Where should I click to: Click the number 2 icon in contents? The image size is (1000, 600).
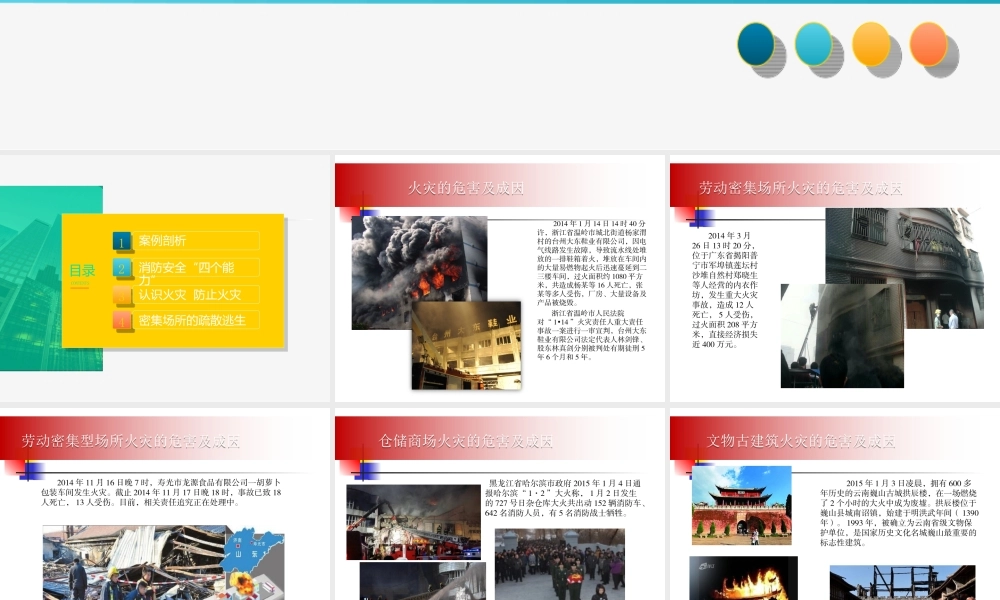pyautogui.click(x=122, y=268)
